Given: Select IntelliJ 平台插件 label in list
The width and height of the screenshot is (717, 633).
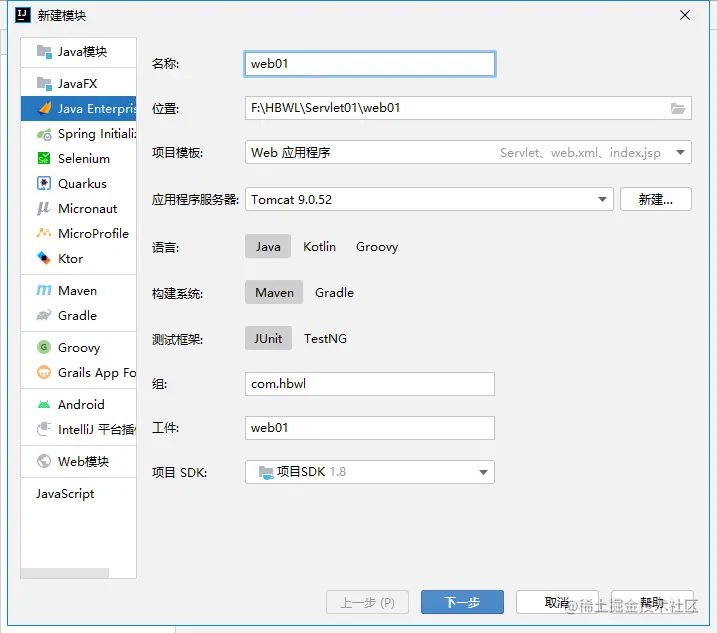Looking at the screenshot, I should click(x=97, y=429).
